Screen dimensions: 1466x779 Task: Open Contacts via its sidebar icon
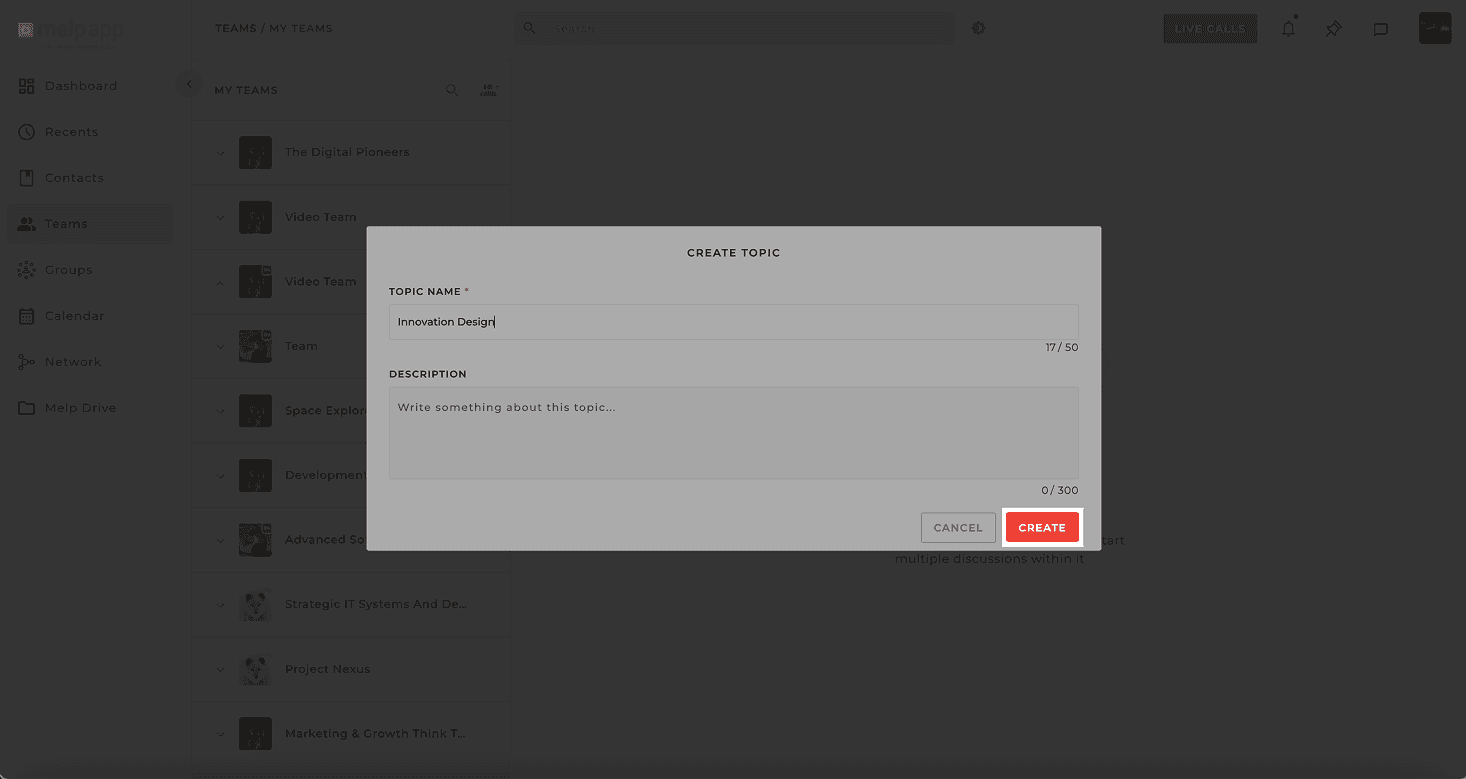pos(26,177)
